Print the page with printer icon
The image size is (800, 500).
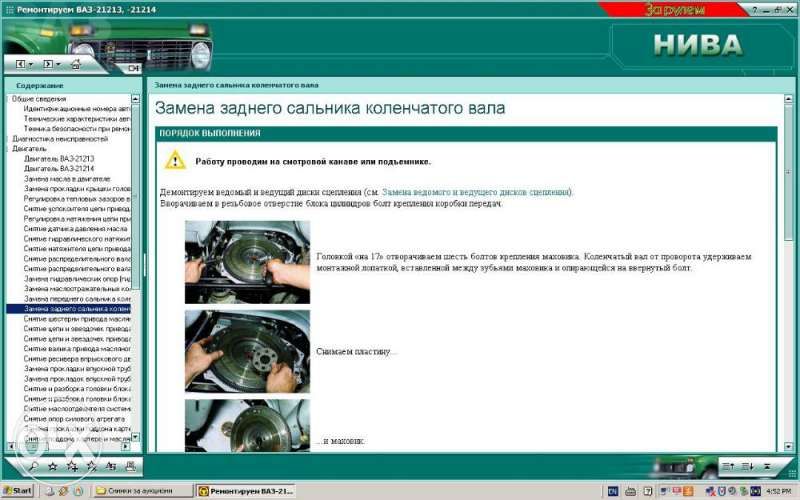(x=131, y=466)
